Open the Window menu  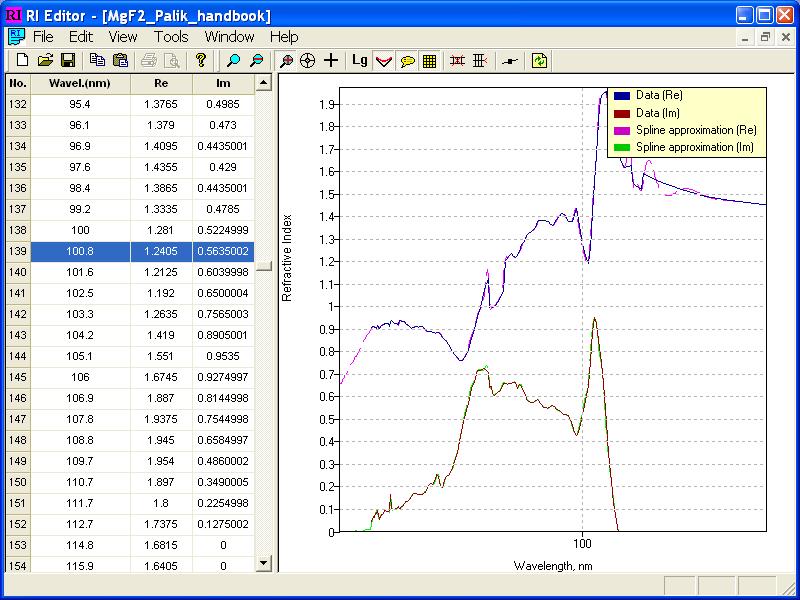pos(229,37)
